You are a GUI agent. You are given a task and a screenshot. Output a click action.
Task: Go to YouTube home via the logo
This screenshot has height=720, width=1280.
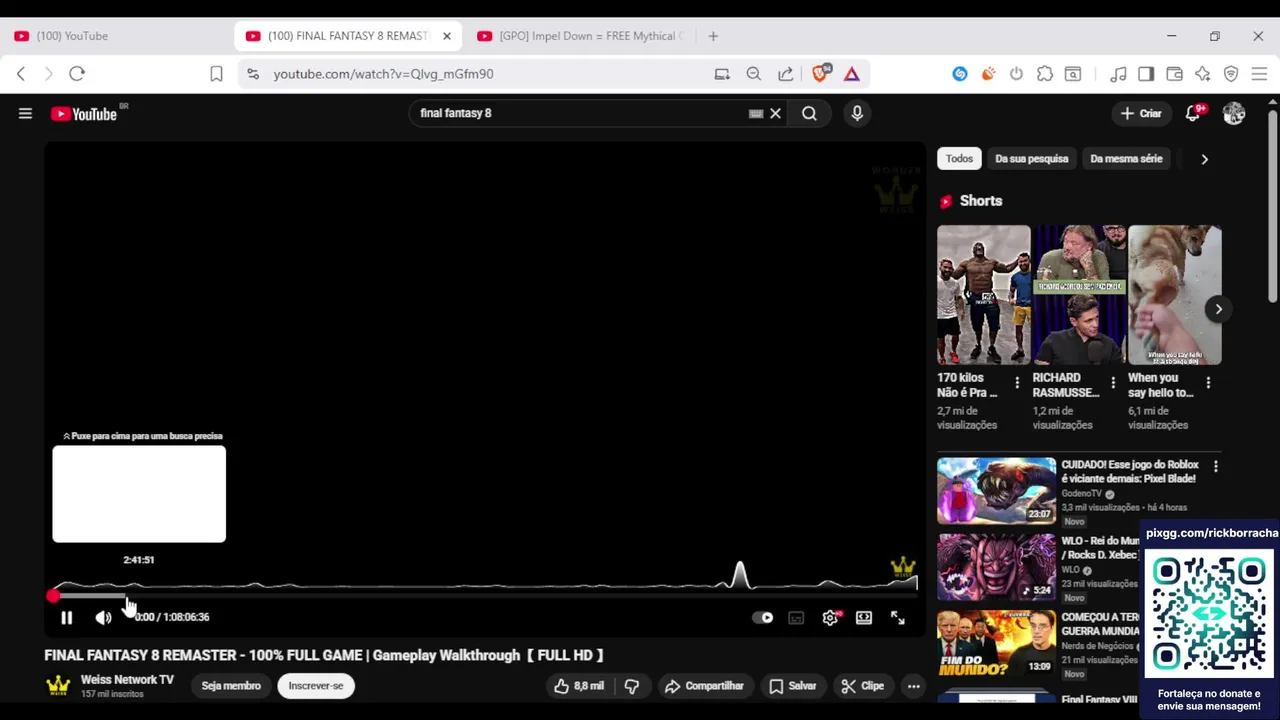click(84, 114)
